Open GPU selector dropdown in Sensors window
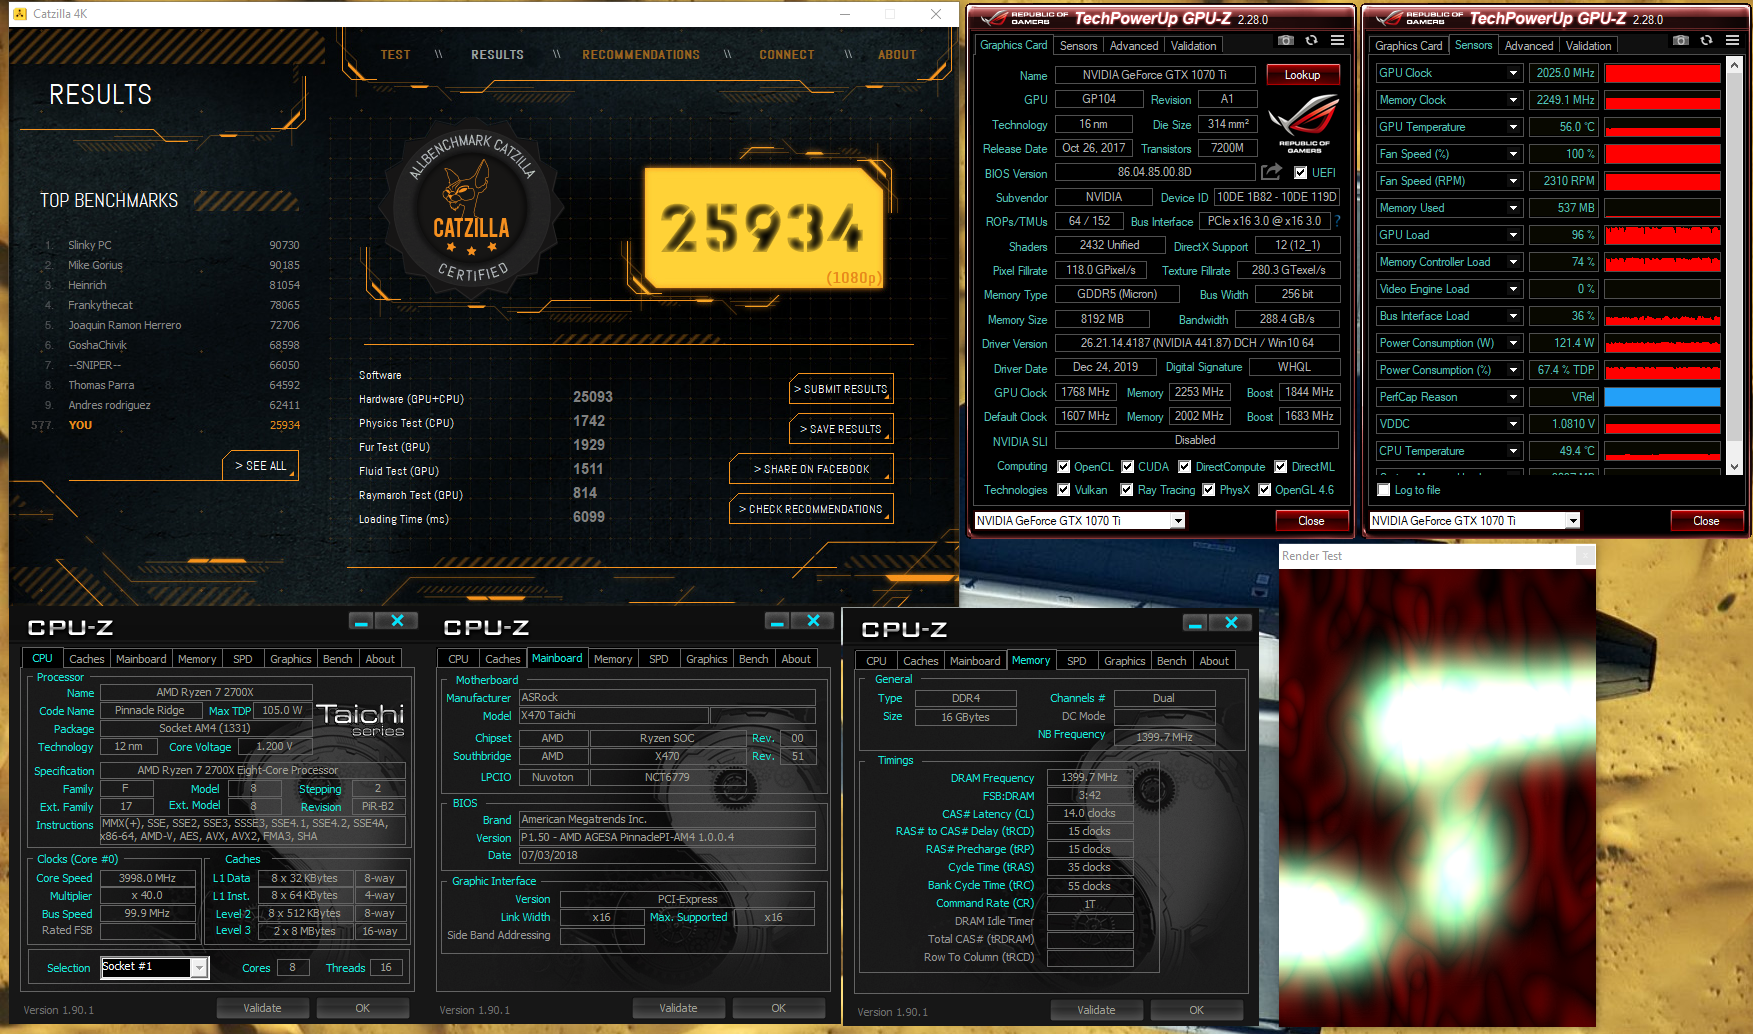The image size is (1753, 1034). [x=1573, y=520]
